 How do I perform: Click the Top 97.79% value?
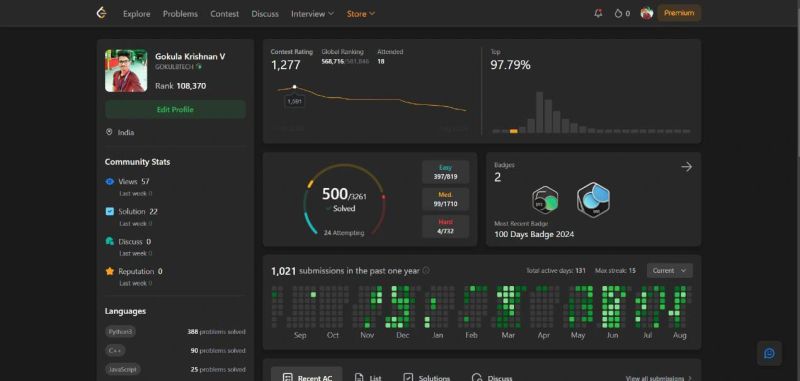(x=510, y=65)
